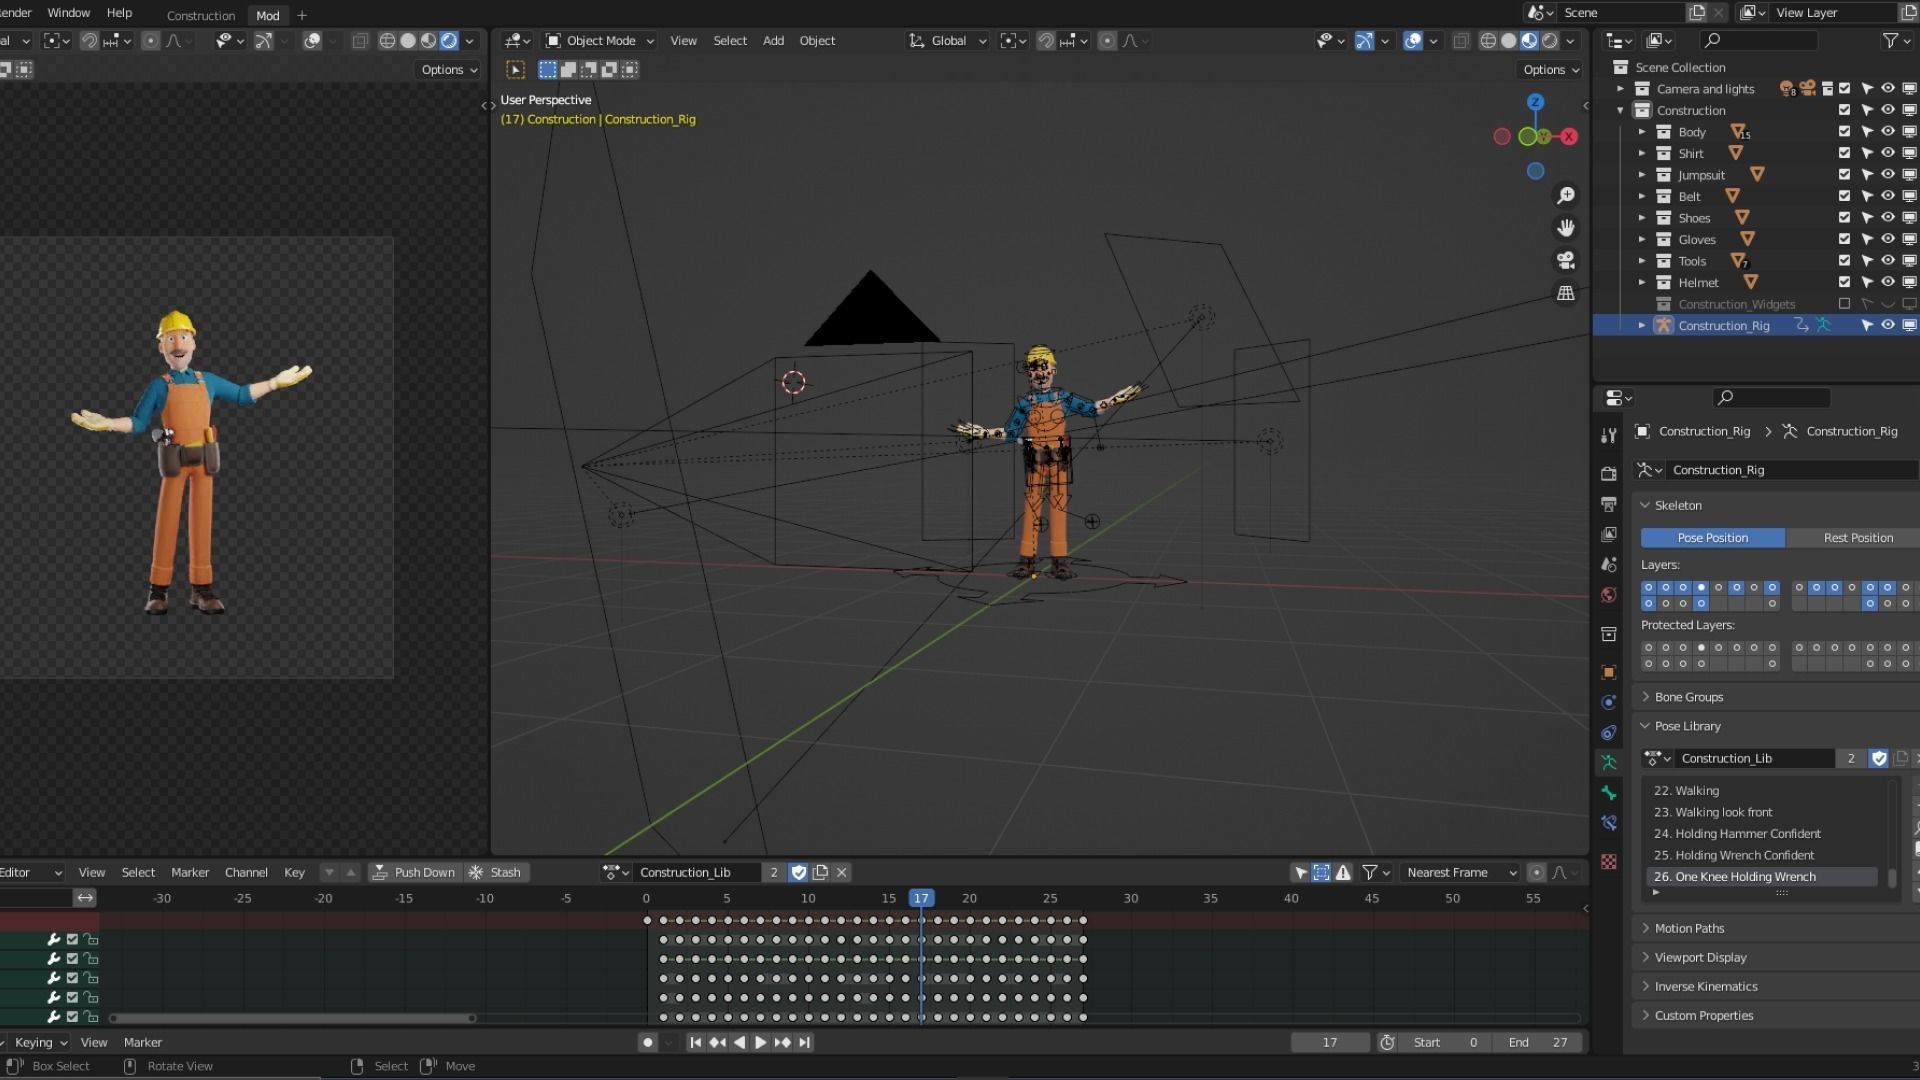
Task: Toggle the Helmet collection checkbox
Action: [x=1844, y=282]
